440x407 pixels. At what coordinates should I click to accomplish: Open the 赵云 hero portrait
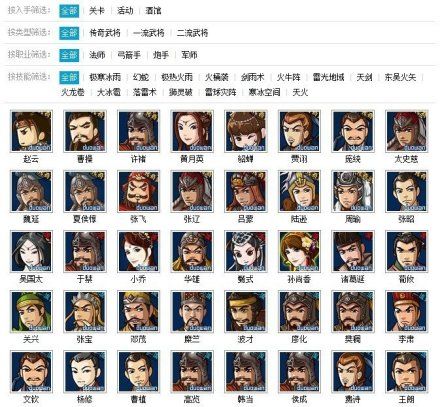coord(31,131)
